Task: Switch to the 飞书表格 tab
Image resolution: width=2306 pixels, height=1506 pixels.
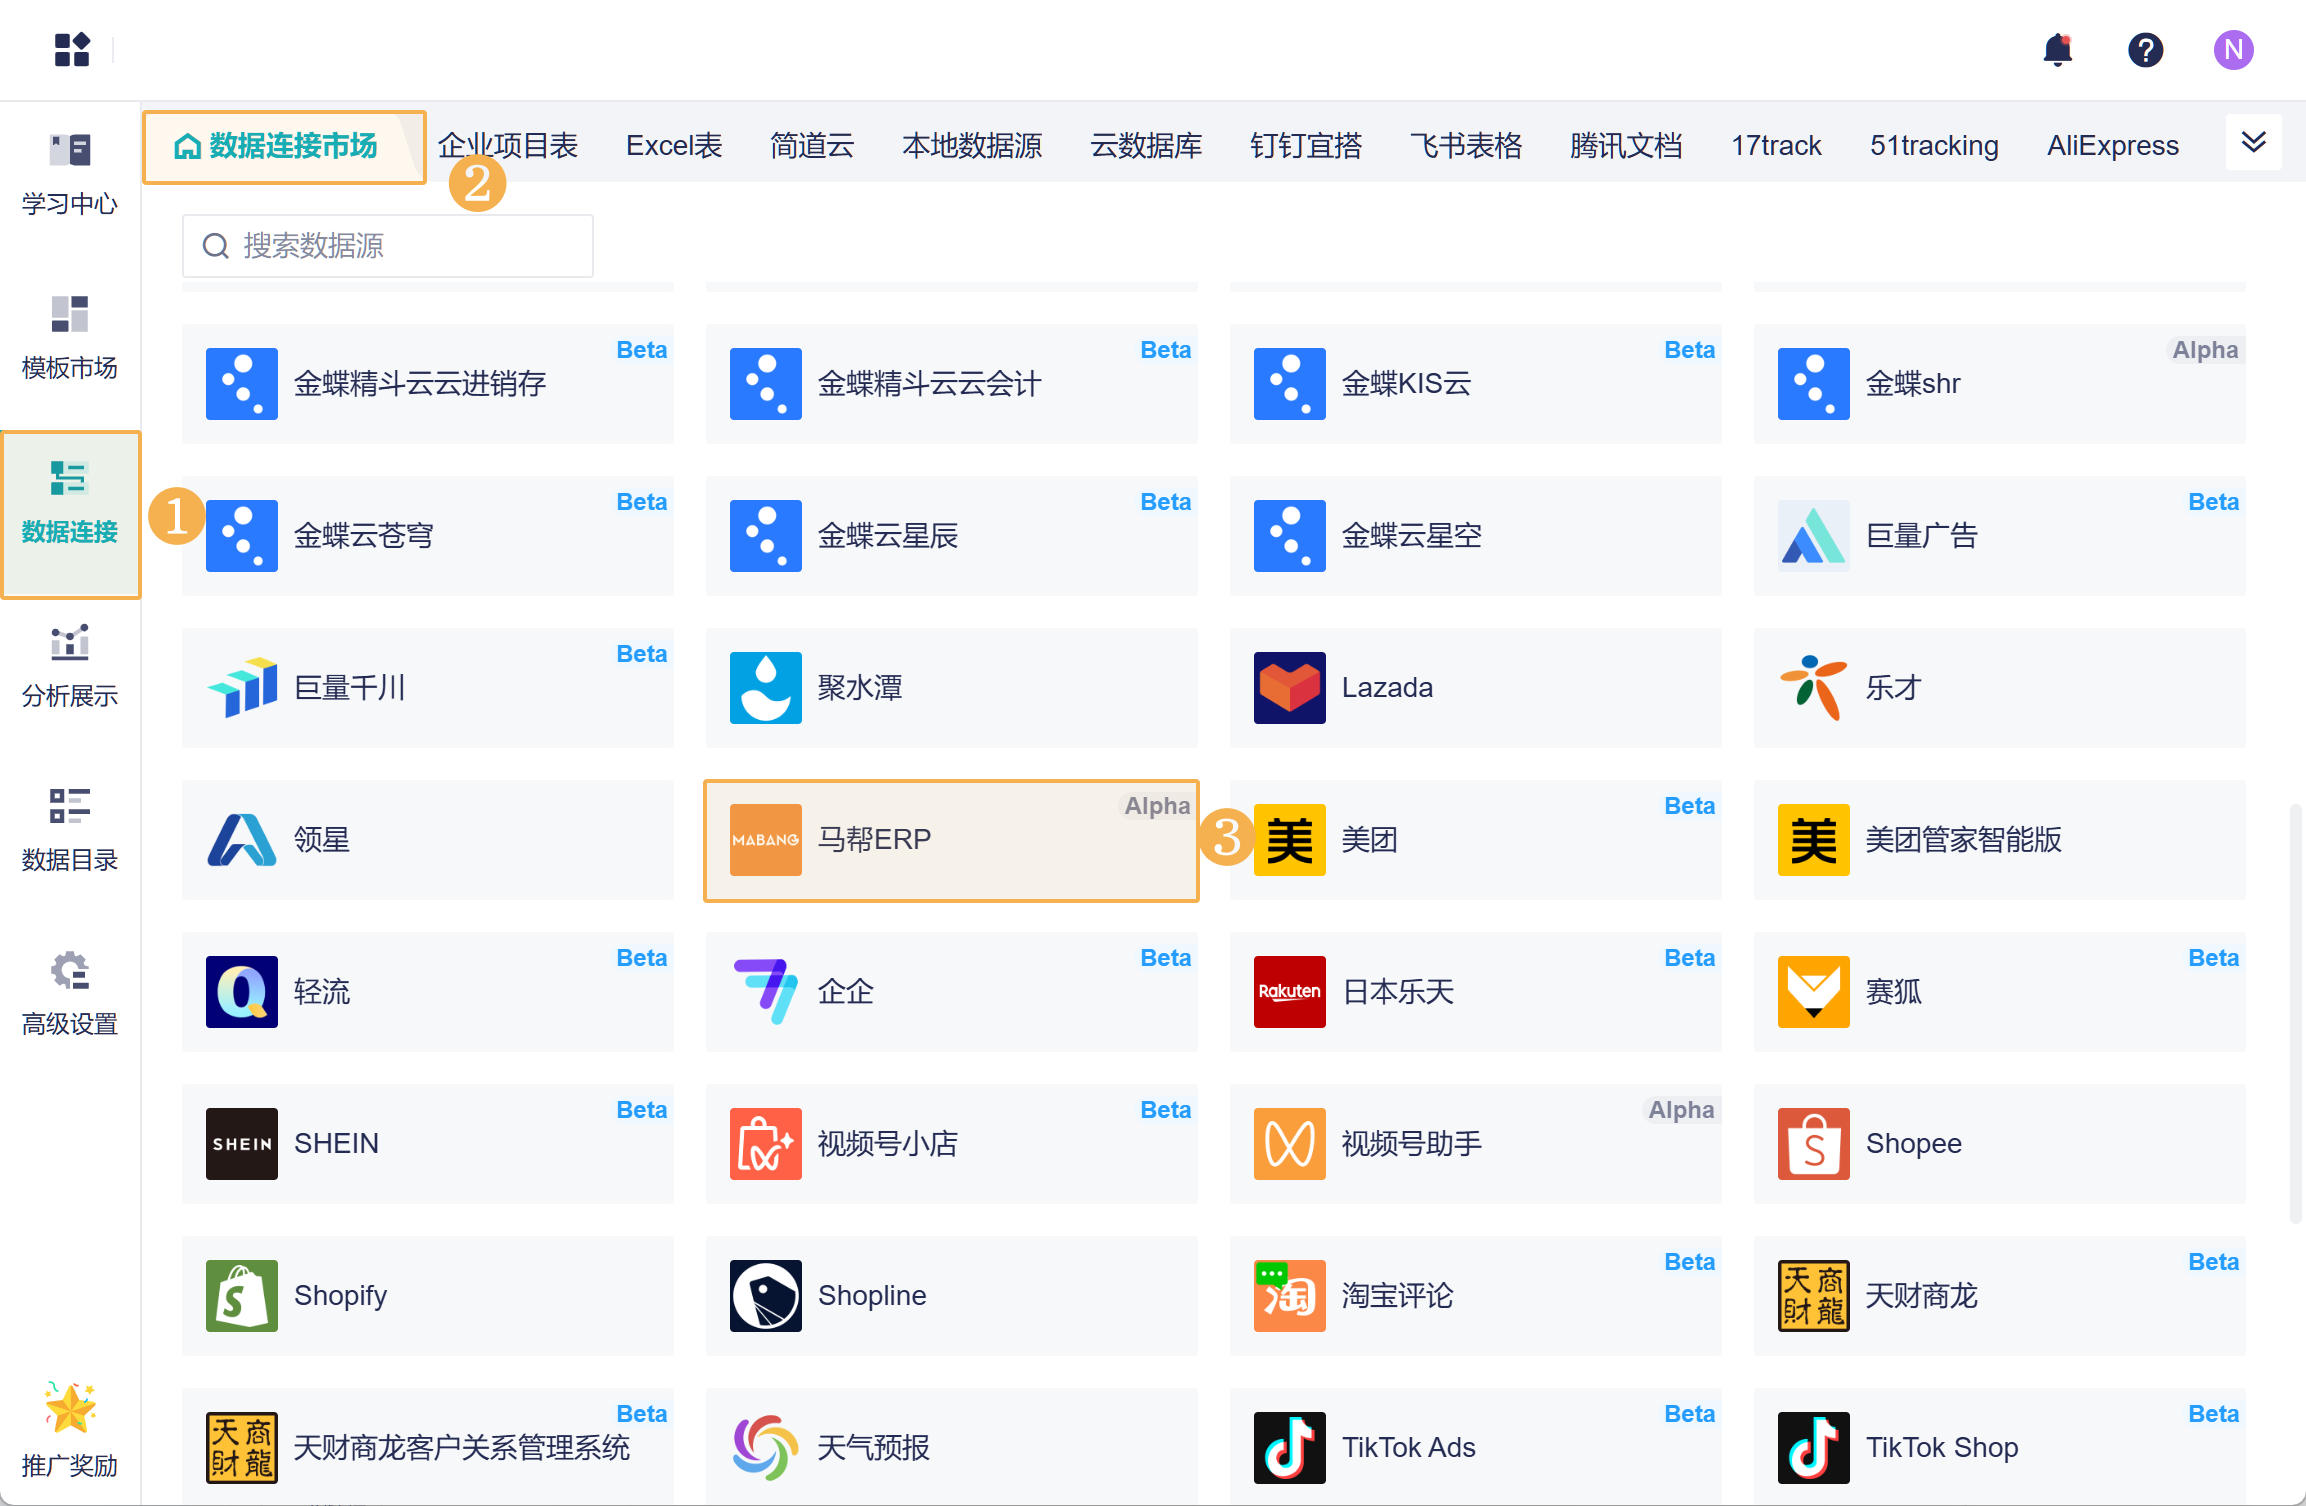Action: (1465, 146)
